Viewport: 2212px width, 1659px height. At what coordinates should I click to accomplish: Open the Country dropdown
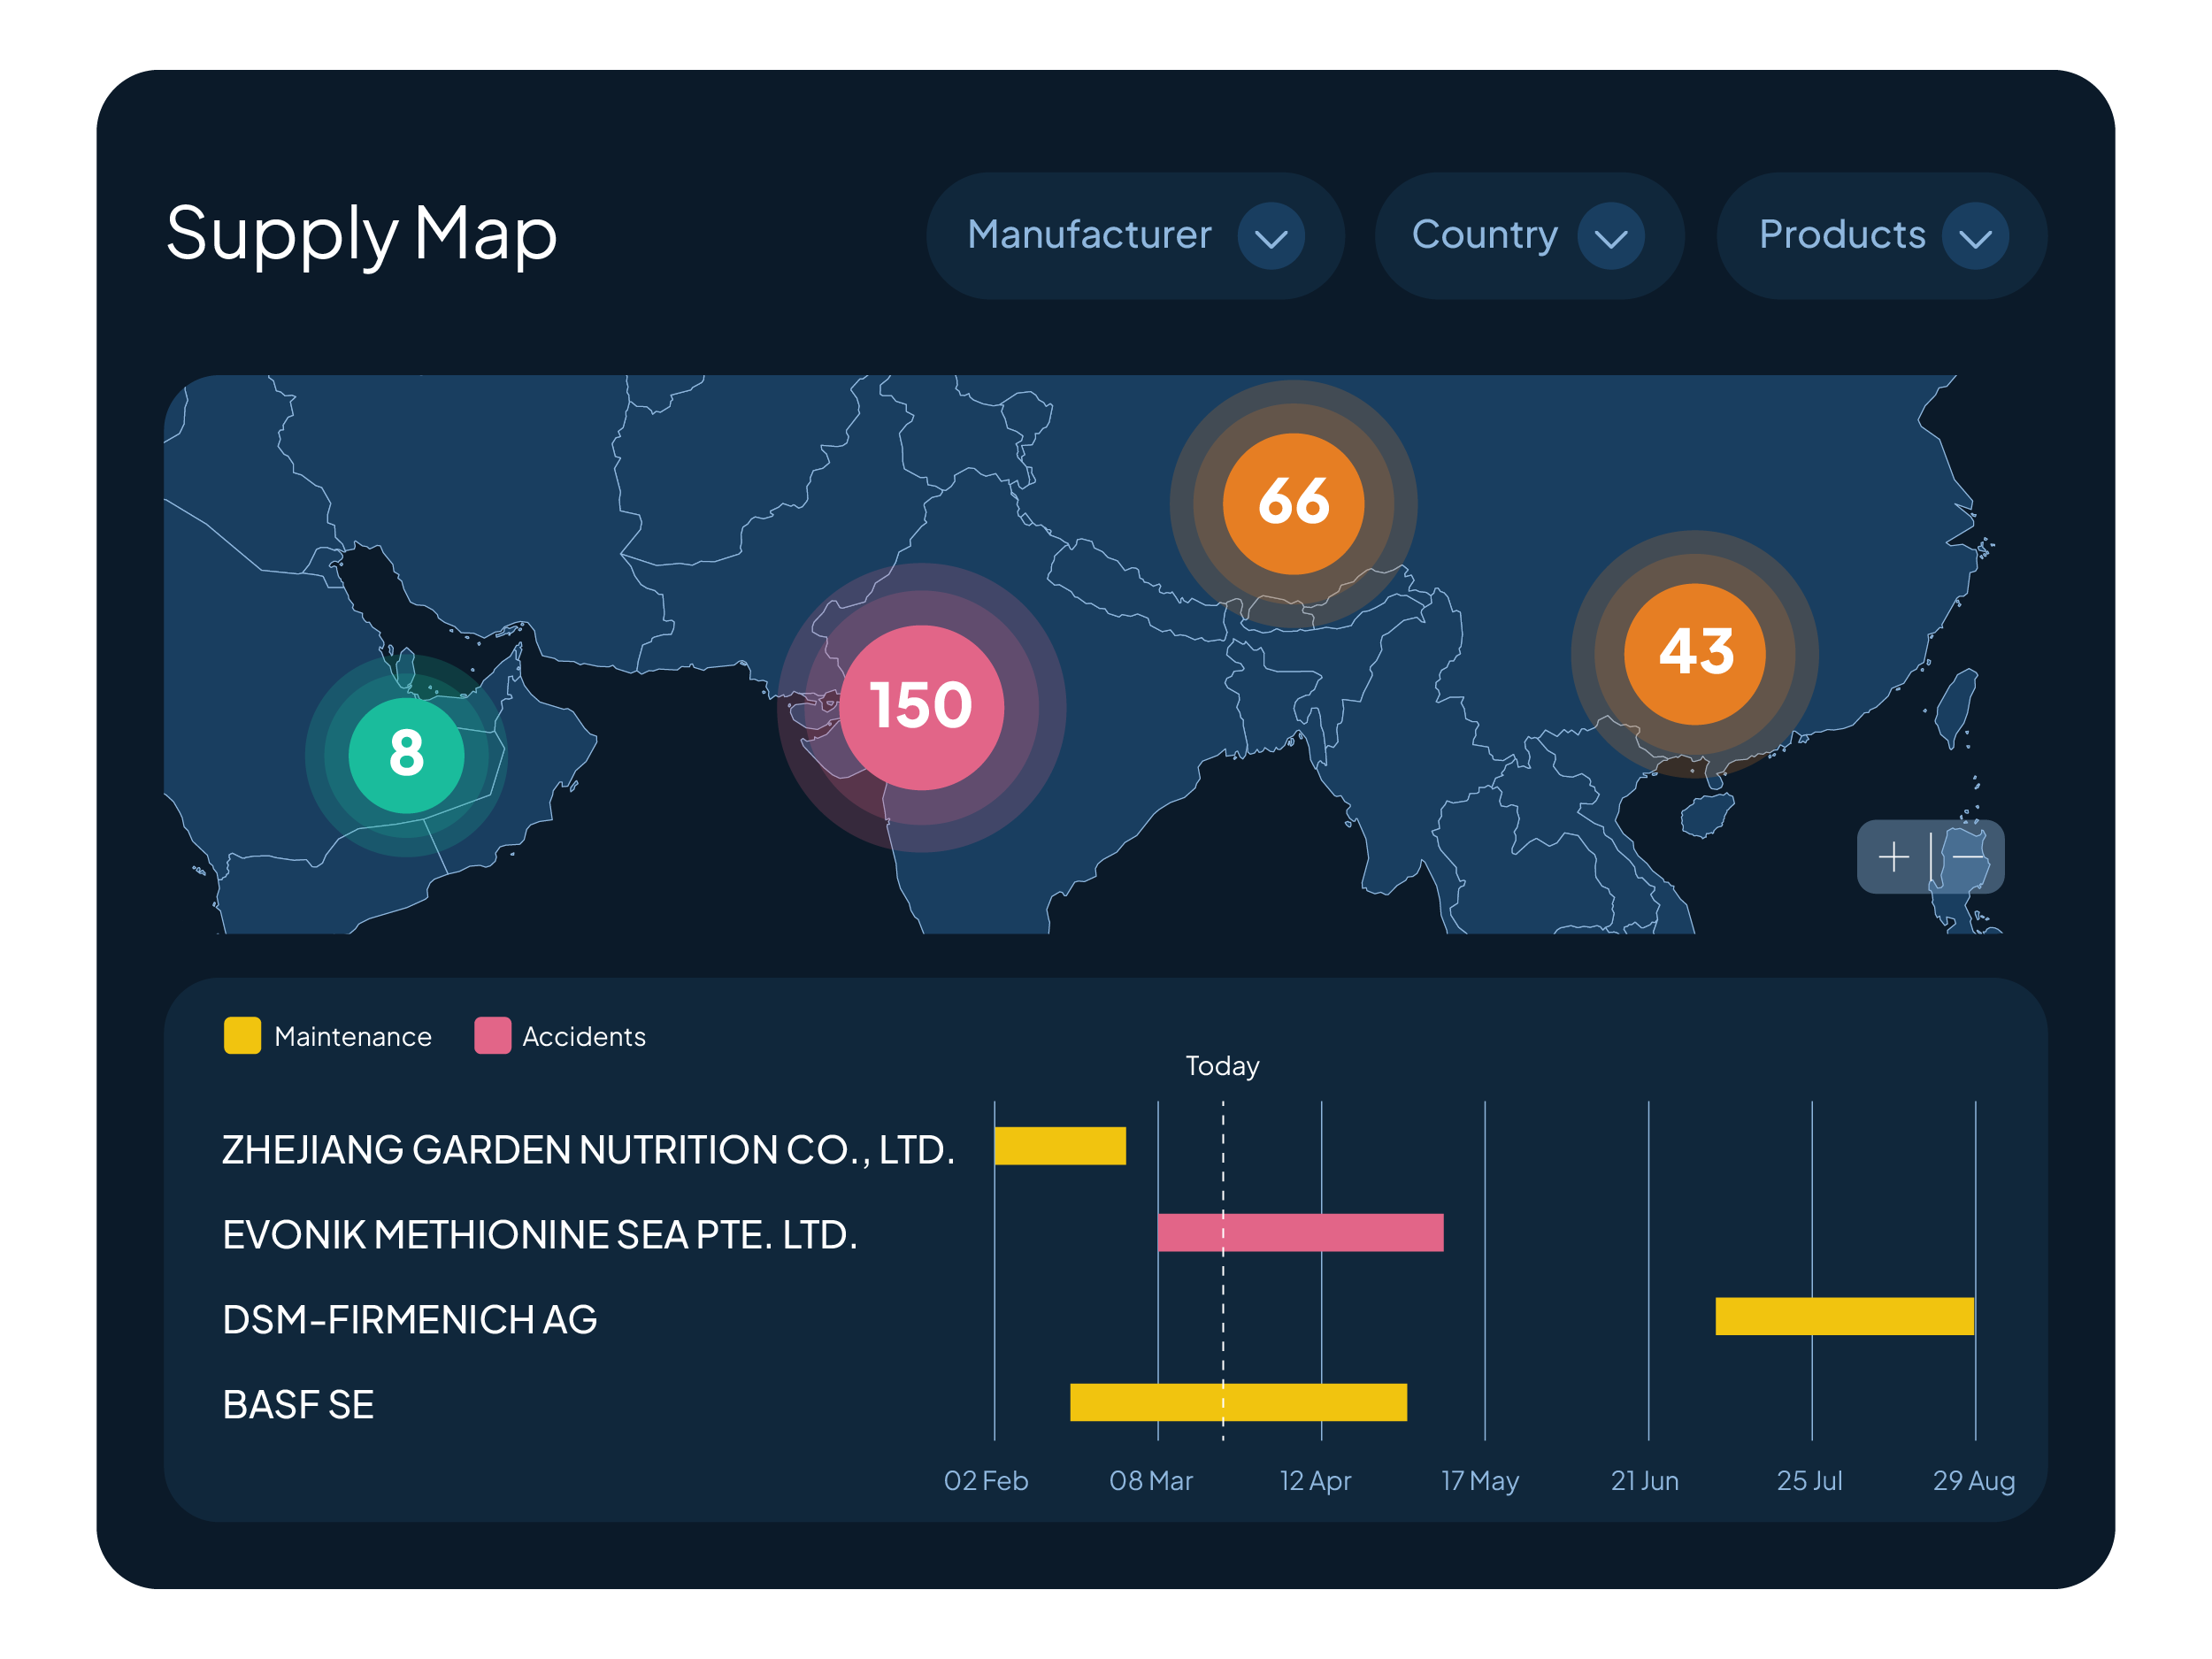tap(1484, 235)
